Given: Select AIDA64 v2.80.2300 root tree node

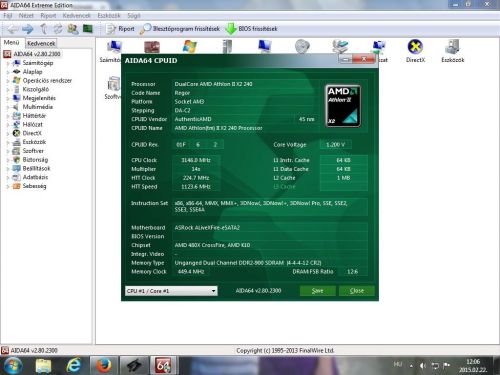Looking at the screenshot, I should (32, 54).
